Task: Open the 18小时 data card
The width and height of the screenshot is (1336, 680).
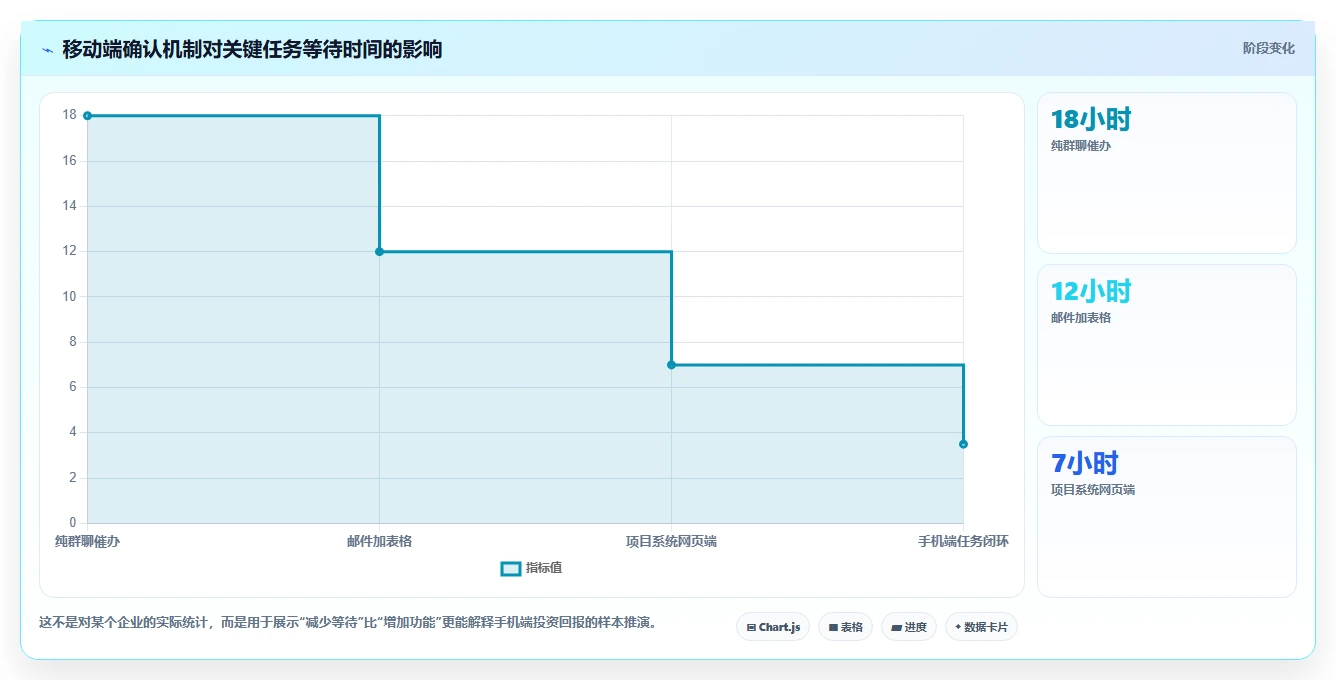Action: click(1167, 173)
